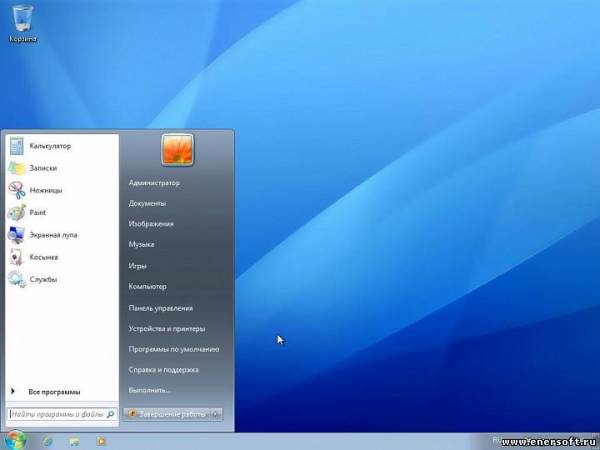
Task: Open Компьютер from Start menu
Action: pyautogui.click(x=147, y=286)
